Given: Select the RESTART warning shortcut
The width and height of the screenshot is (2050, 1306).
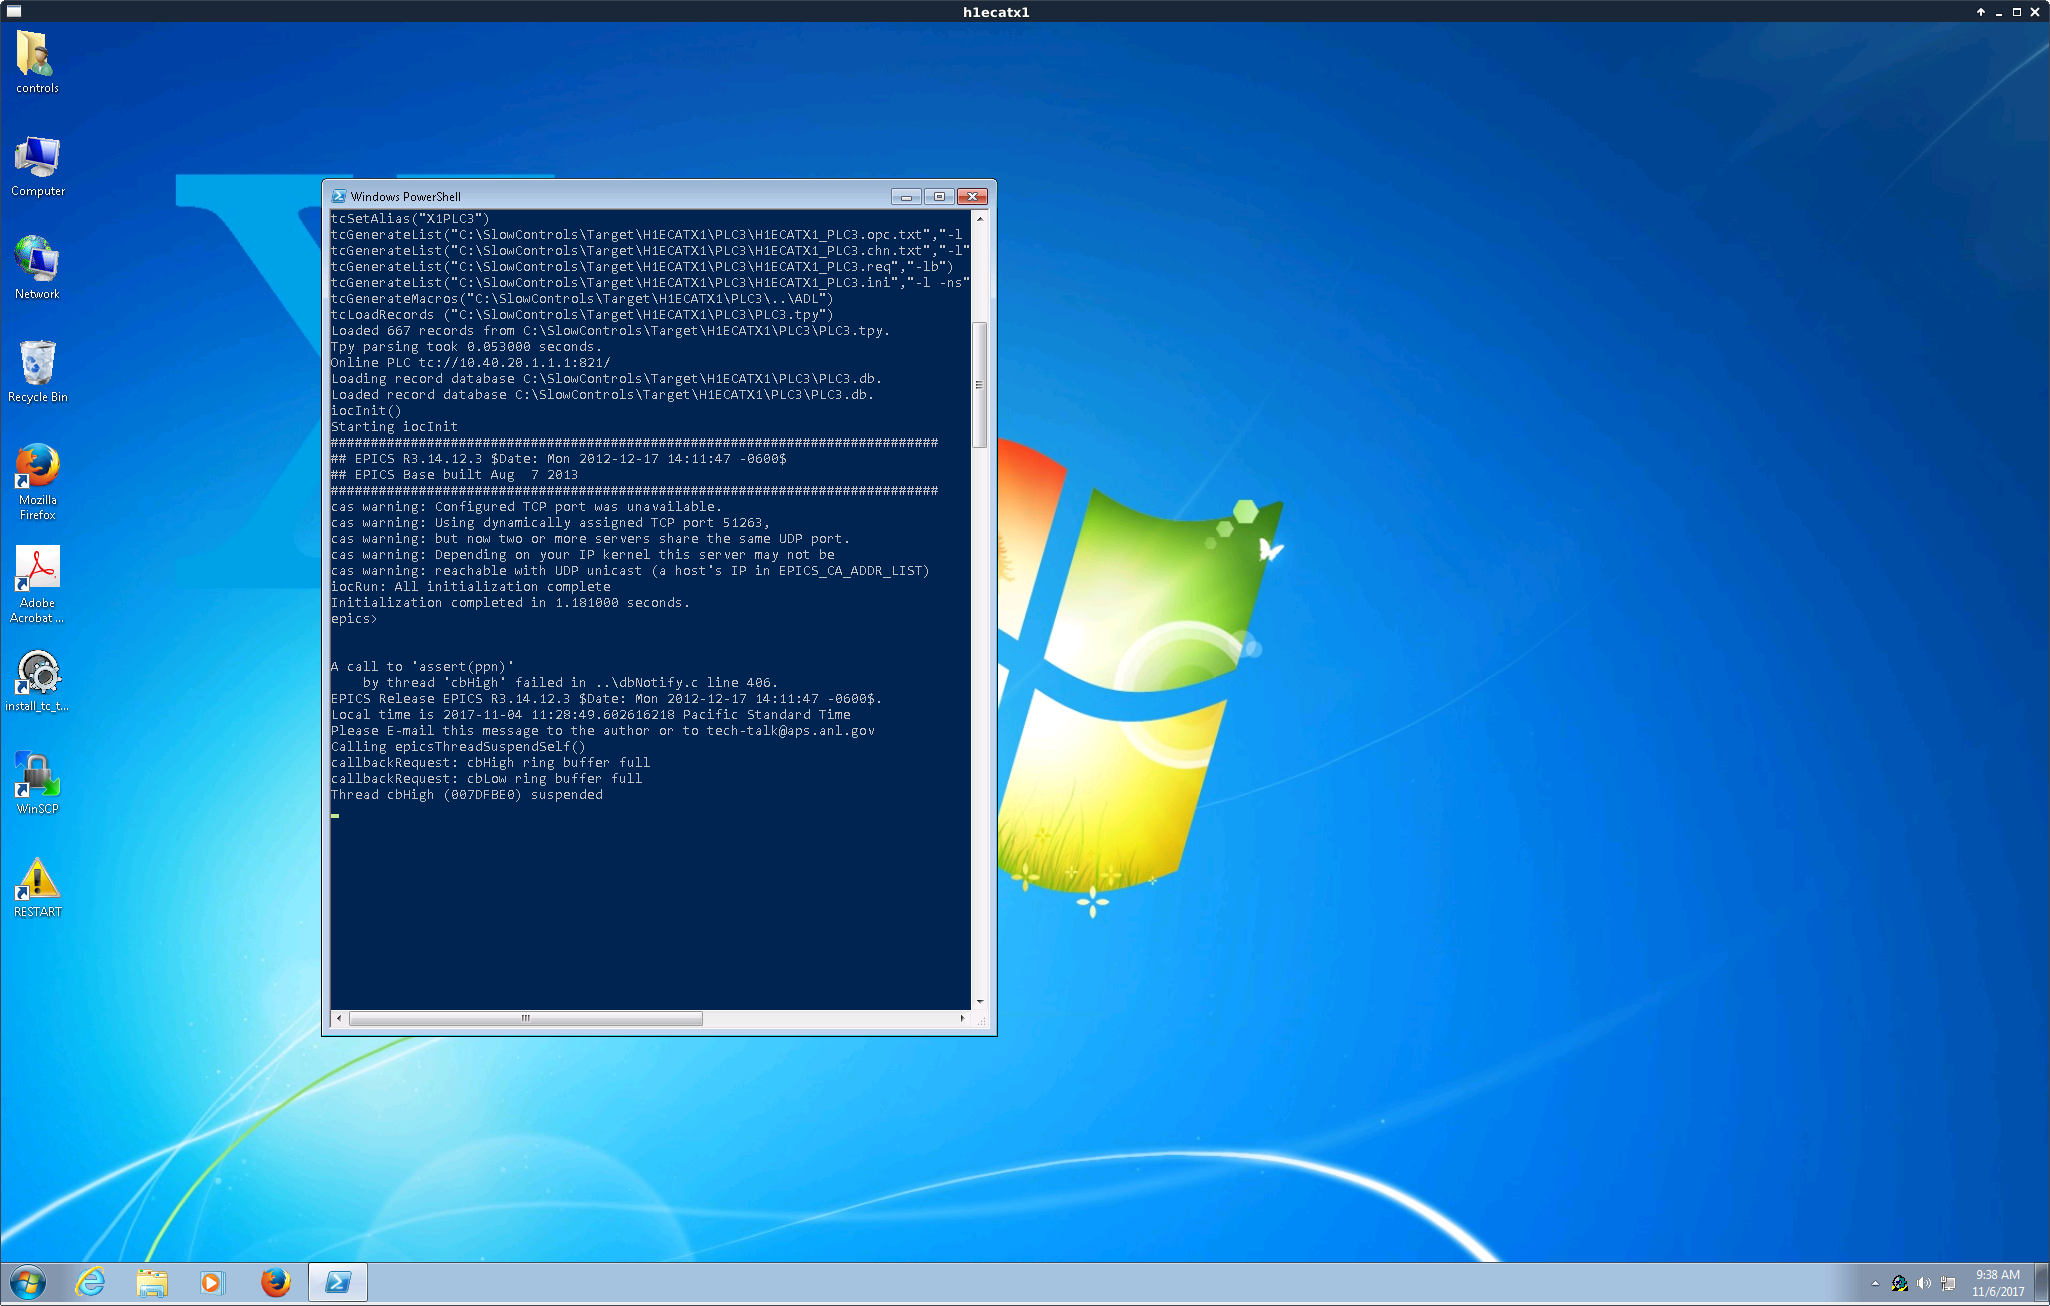Looking at the screenshot, I should pos(37,887).
